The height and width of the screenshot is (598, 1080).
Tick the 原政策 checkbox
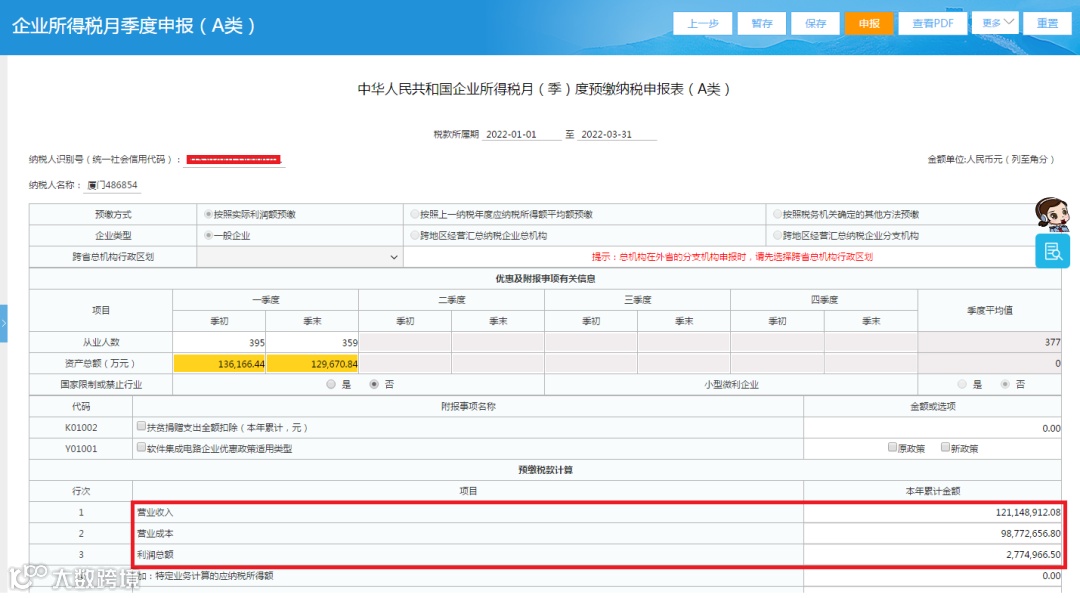coord(893,447)
